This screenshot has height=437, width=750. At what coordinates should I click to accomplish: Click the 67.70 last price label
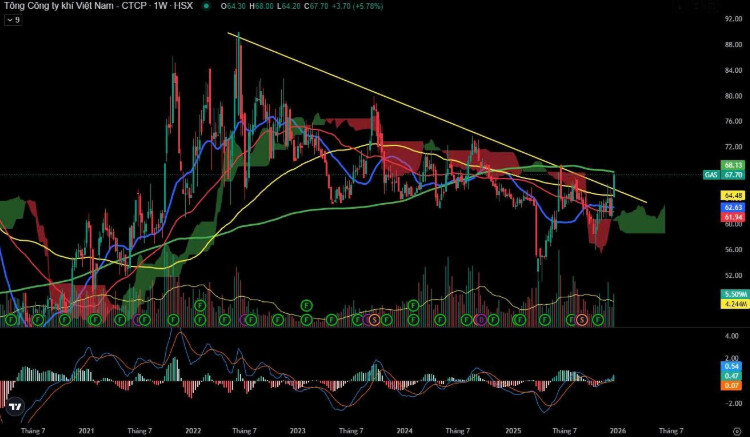[732, 175]
